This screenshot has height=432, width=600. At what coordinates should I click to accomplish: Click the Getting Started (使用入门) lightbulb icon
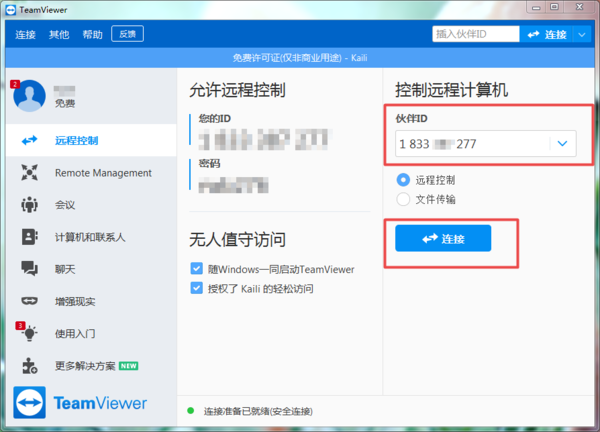click(29, 333)
